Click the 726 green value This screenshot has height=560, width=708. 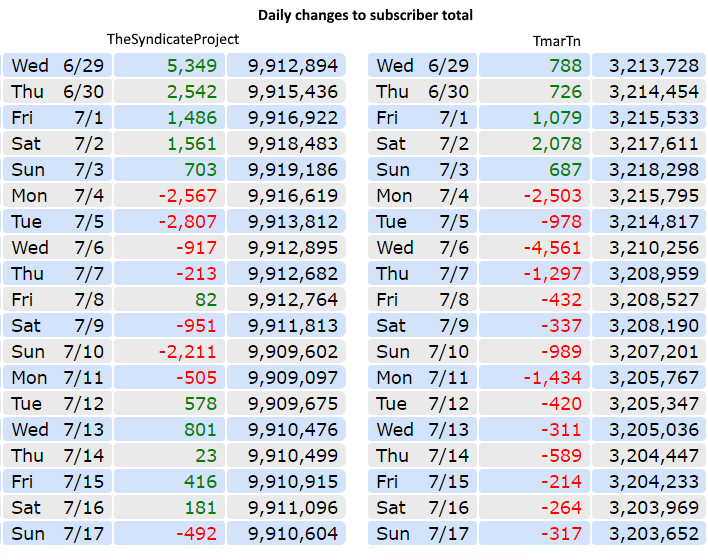click(565, 92)
